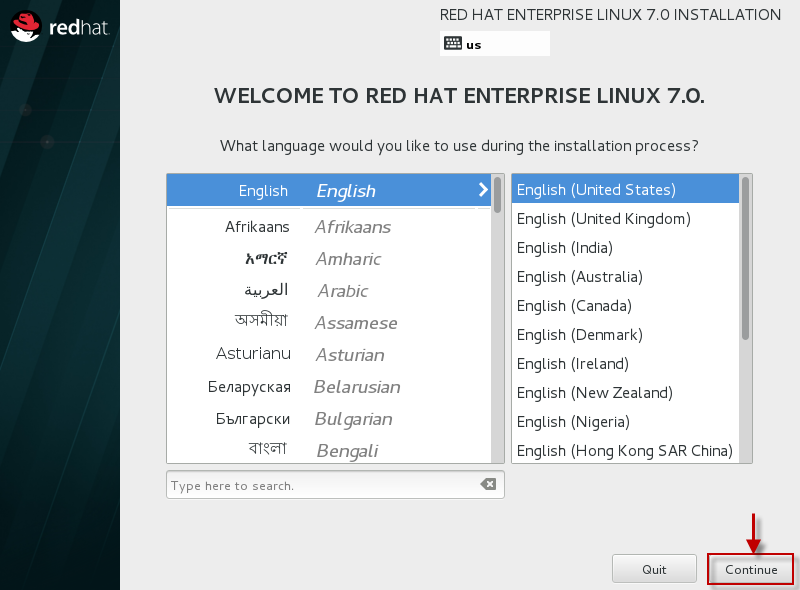Choose English (Hong Kong SAR China) locale
This screenshot has width=800, height=590.
[x=625, y=451]
